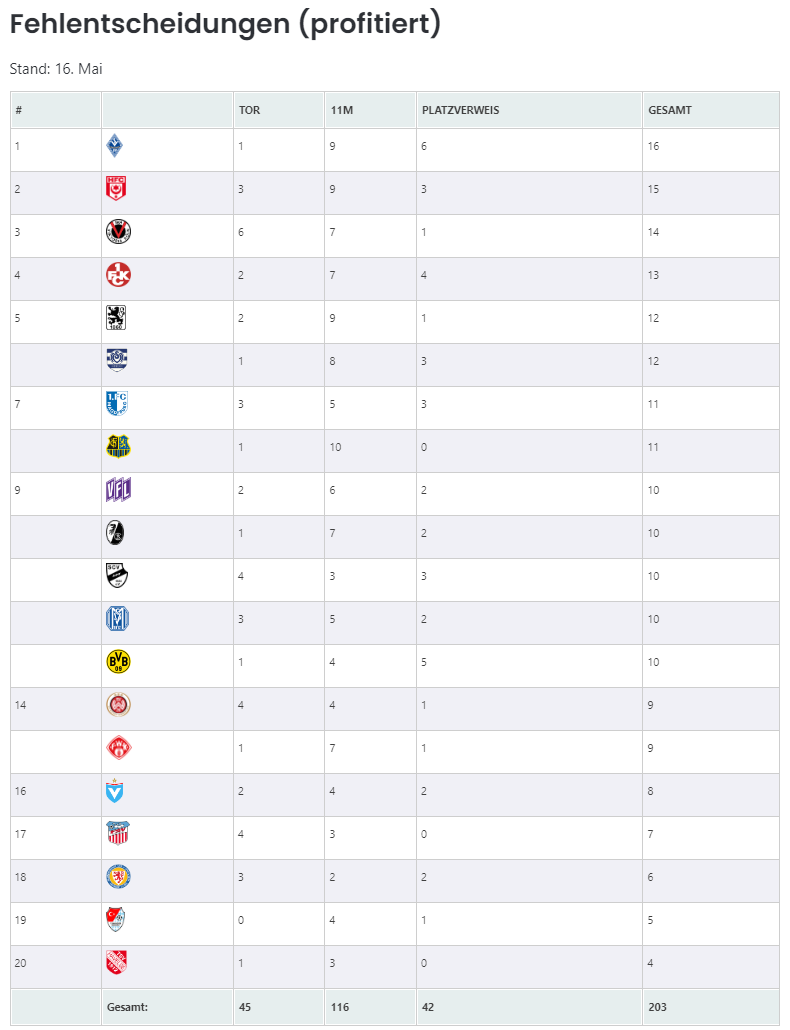Click the Gesamt total value 203
This screenshot has height=1030, width=790.
657,1007
